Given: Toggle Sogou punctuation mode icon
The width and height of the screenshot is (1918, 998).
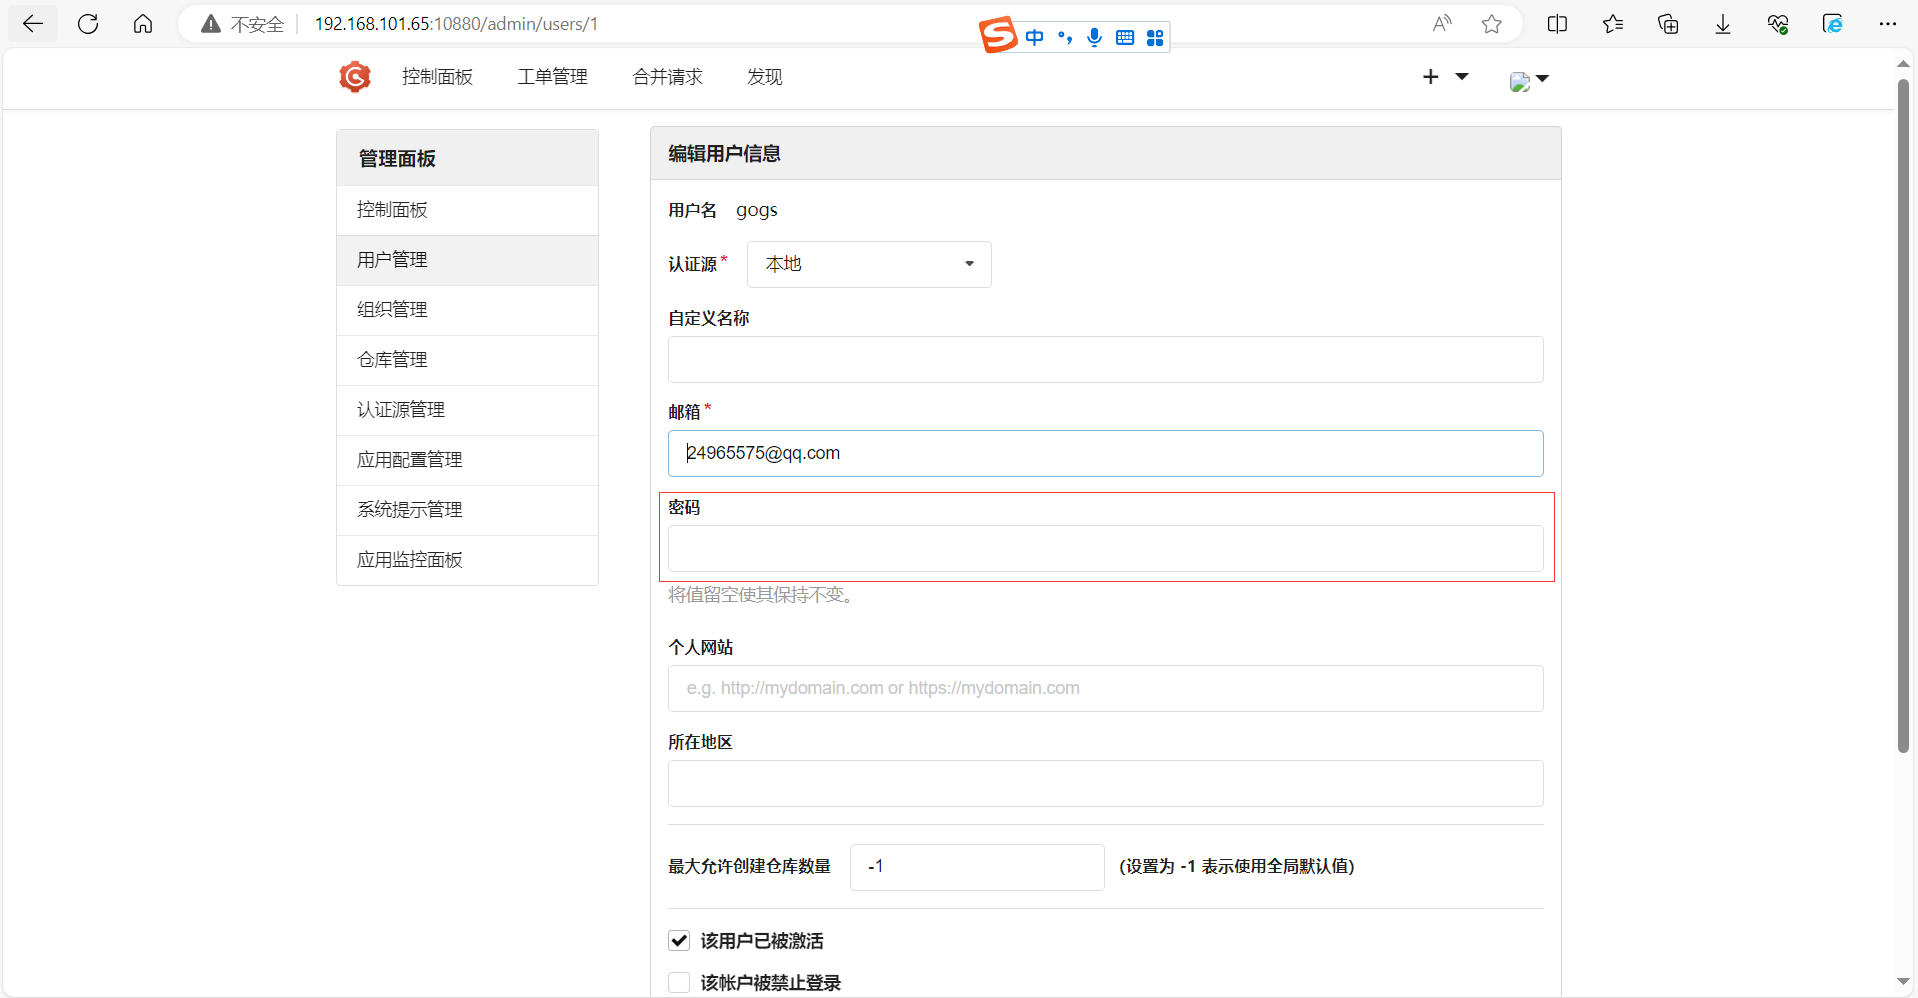Looking at the screenshot, I should click(1065, 38).
